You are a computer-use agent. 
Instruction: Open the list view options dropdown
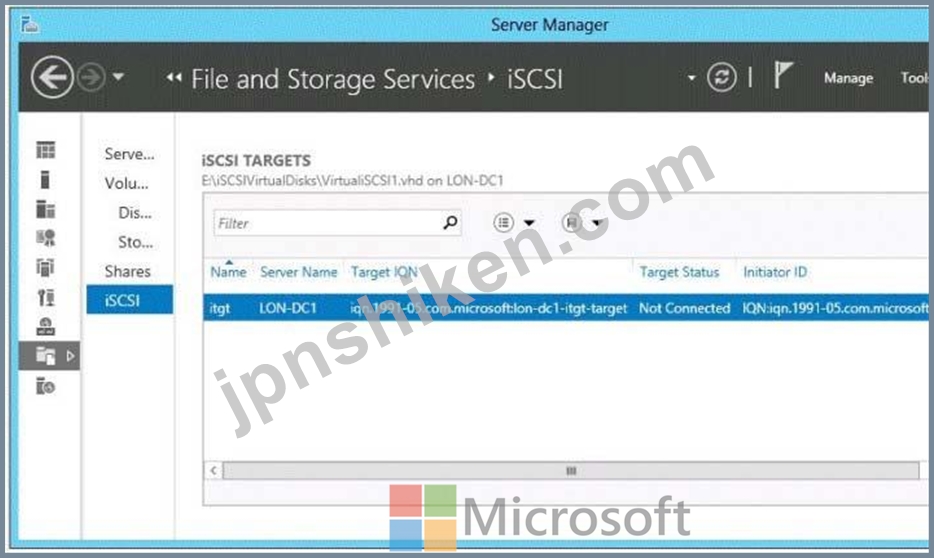[514, 223]
